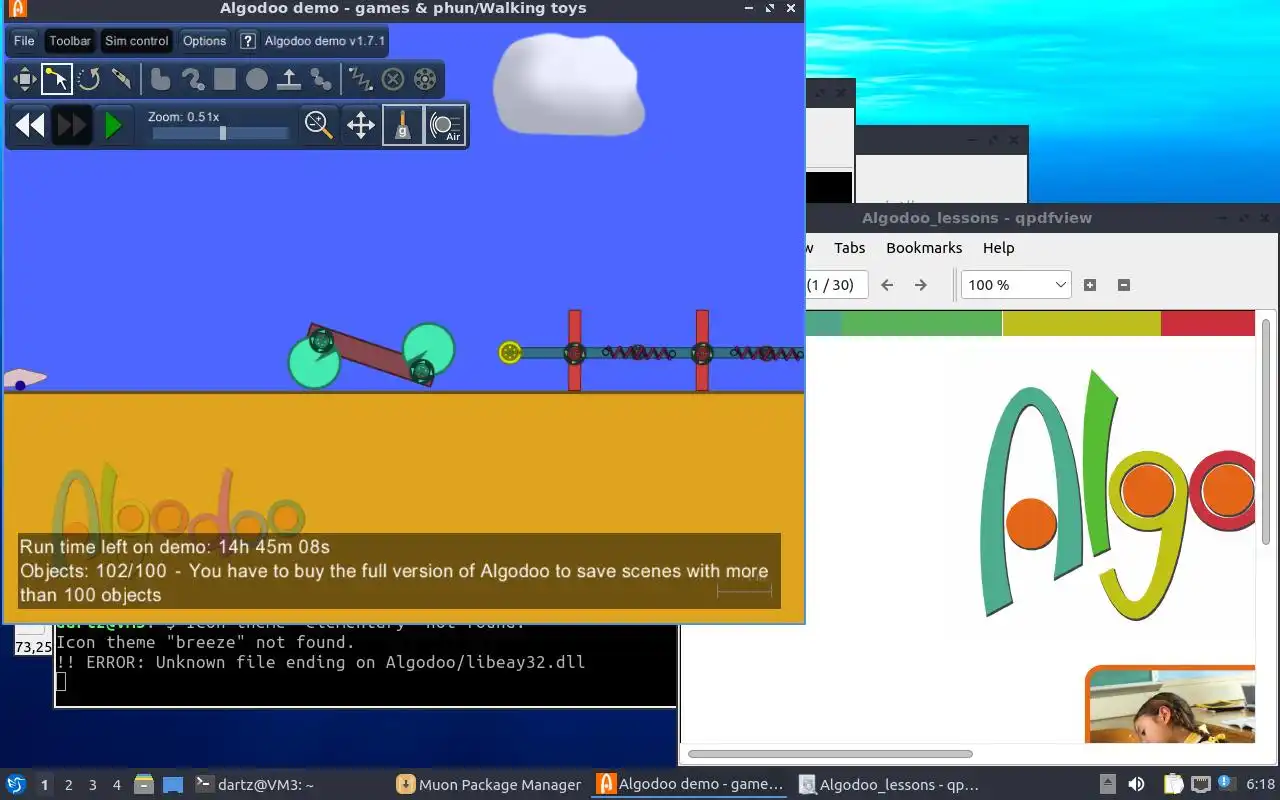The width and height of the screenshot is (1280, 800).
Task: Click the network tray icon
Action: 1201,785
